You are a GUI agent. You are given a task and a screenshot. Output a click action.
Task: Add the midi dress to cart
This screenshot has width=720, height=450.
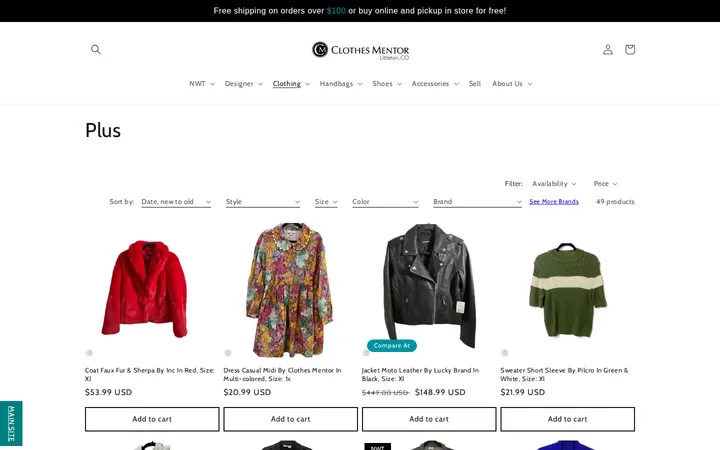(290, 419)
